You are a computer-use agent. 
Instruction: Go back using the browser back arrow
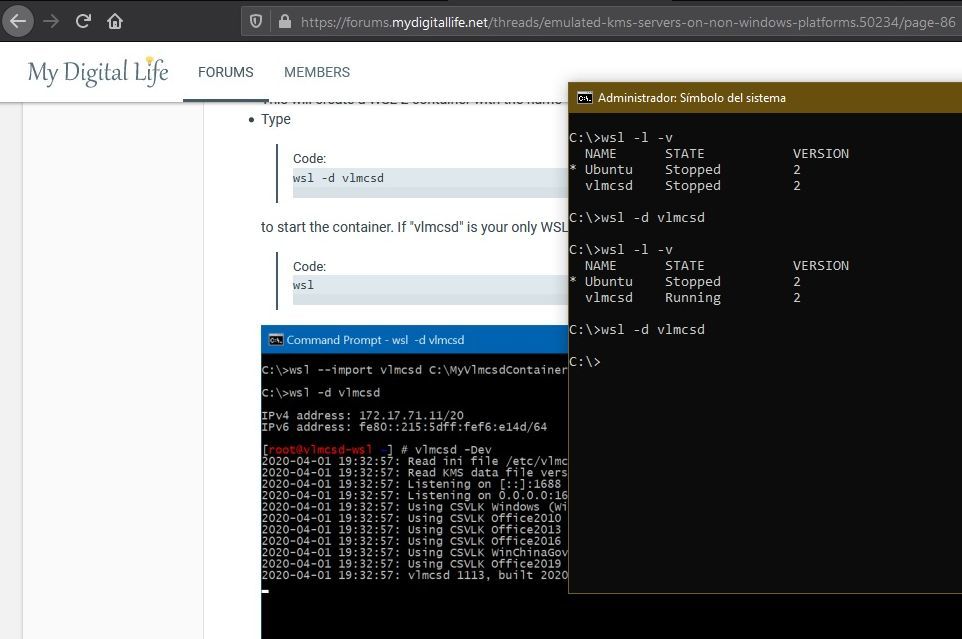coord(18,21)
